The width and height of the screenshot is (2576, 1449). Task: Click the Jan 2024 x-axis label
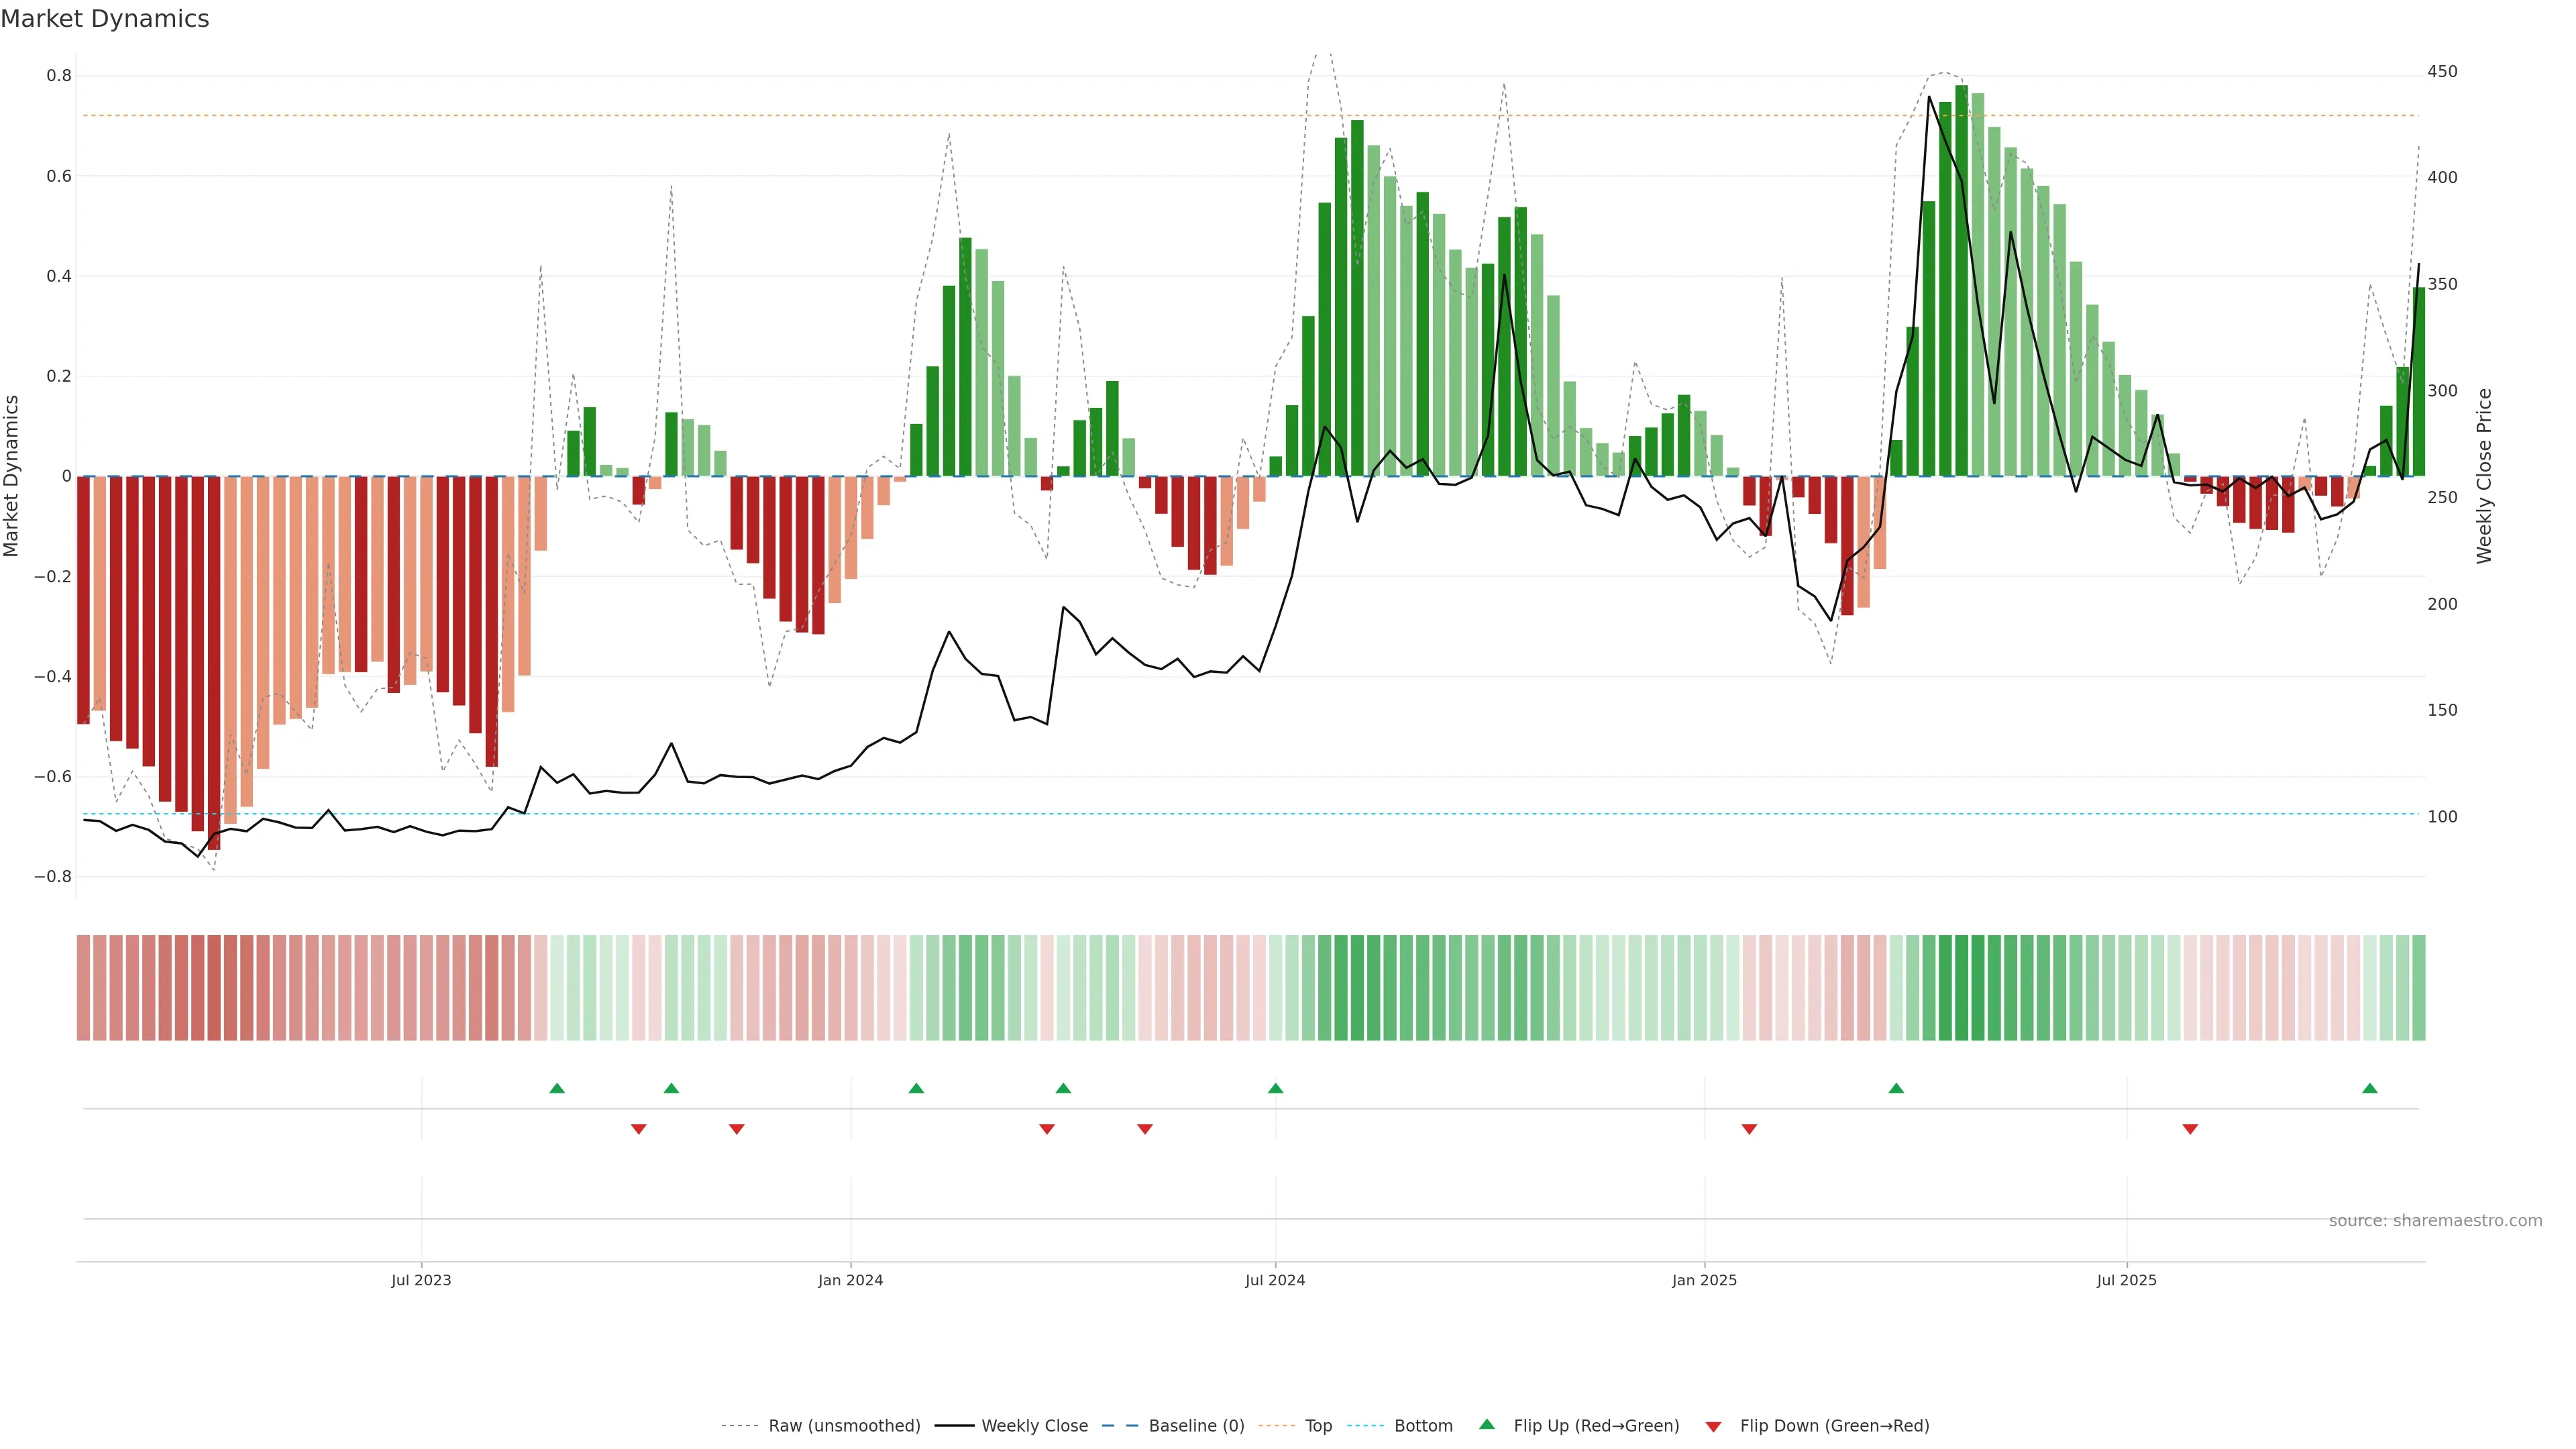point(850,1280)
